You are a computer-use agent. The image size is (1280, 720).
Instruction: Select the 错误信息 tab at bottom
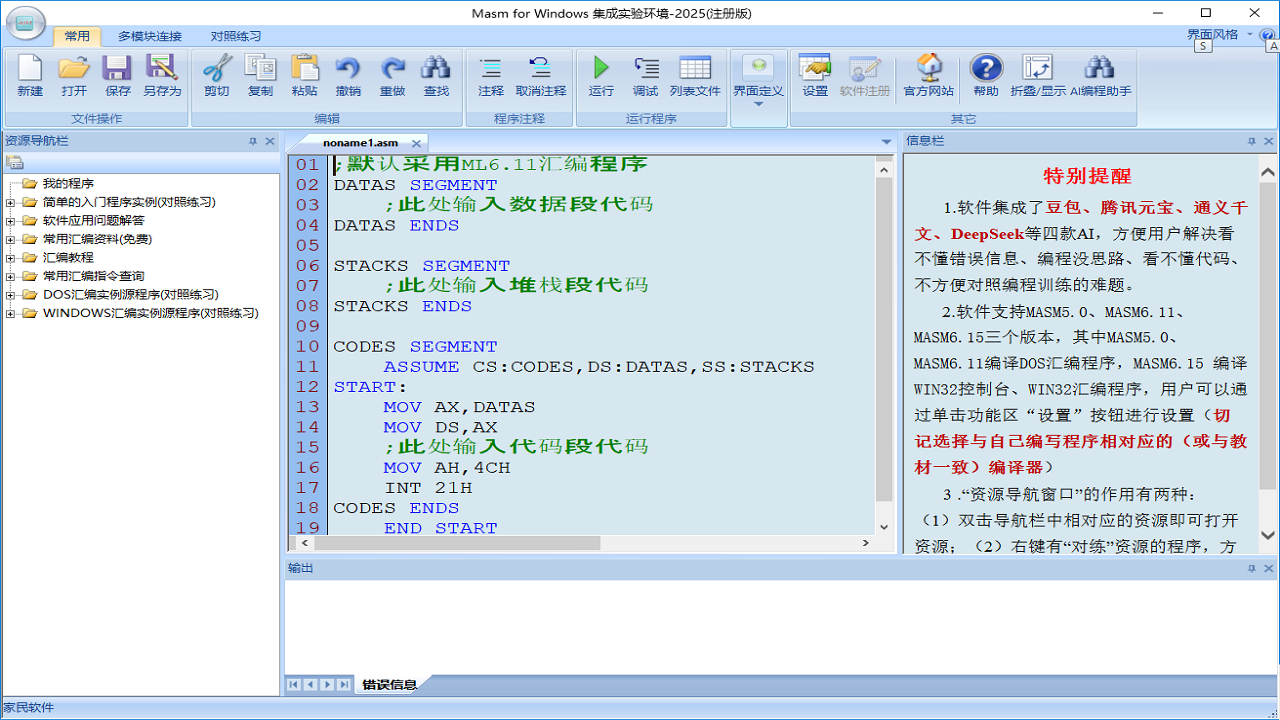(390, 685)
